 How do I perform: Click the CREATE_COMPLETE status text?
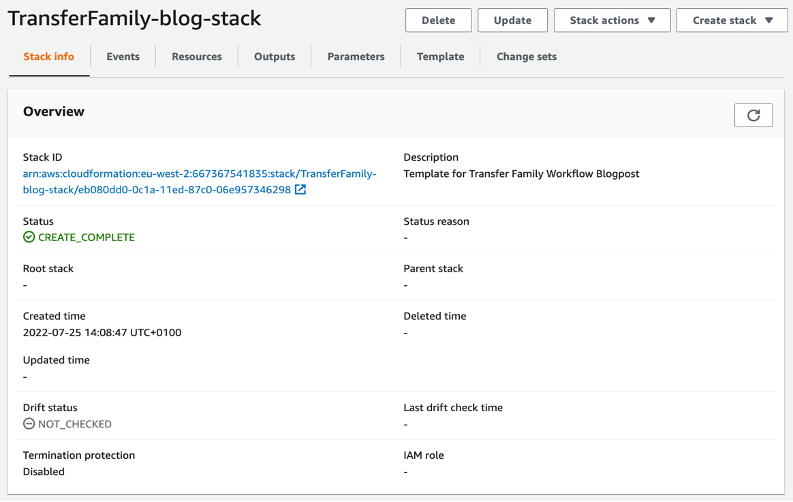click(x=86, y=237)
